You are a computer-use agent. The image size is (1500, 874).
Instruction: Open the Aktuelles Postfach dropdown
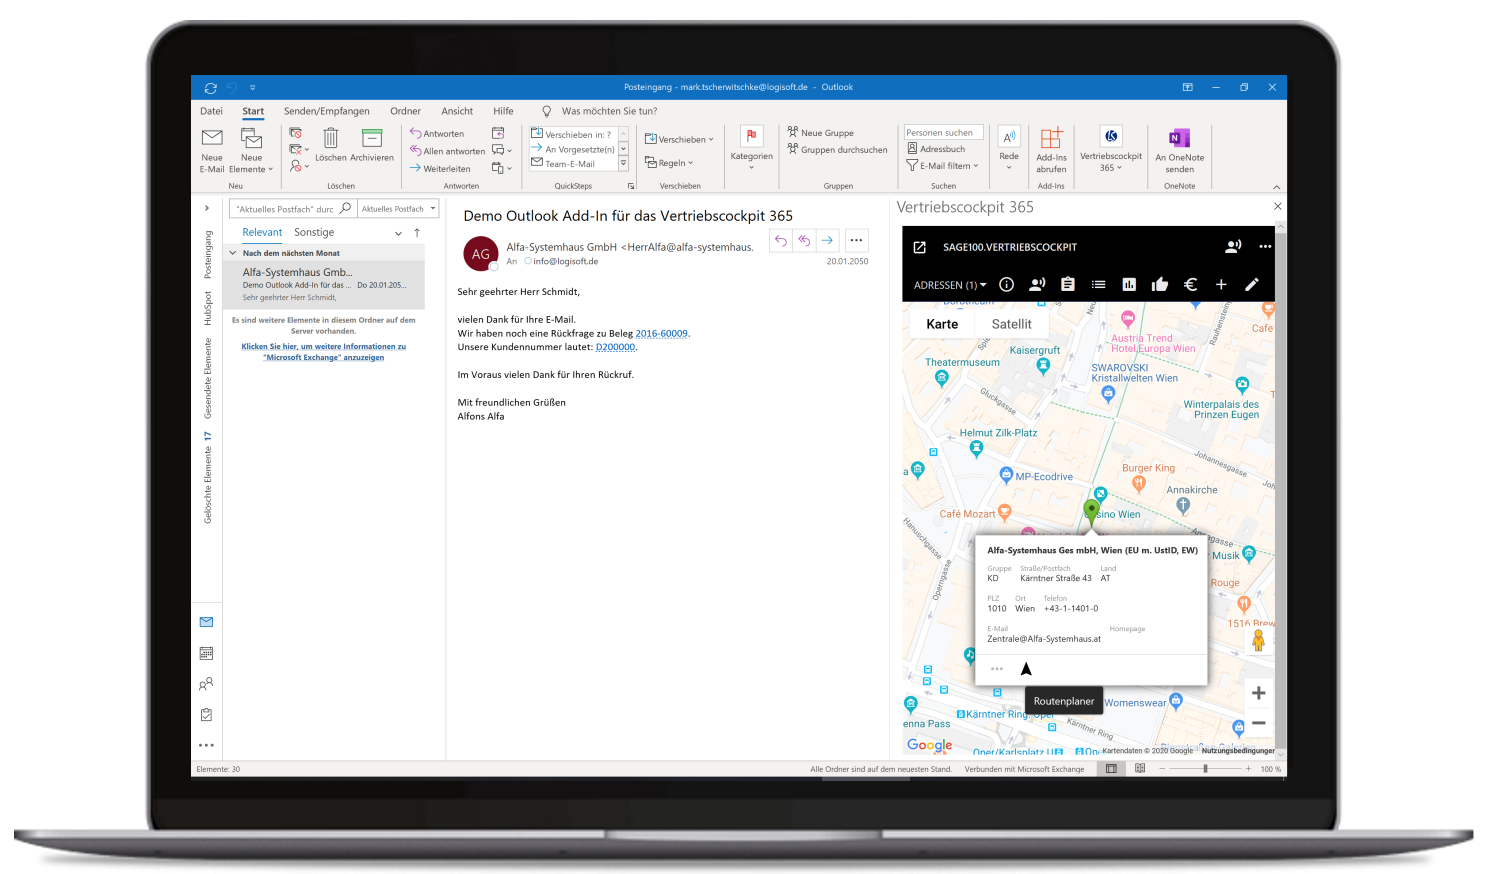(399, 209)
